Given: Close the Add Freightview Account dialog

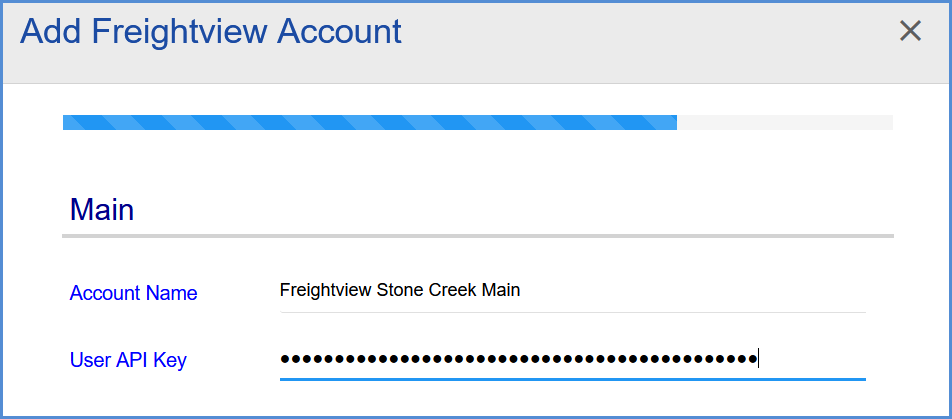Looking at the screenshot, I should (x=910, y=31).
